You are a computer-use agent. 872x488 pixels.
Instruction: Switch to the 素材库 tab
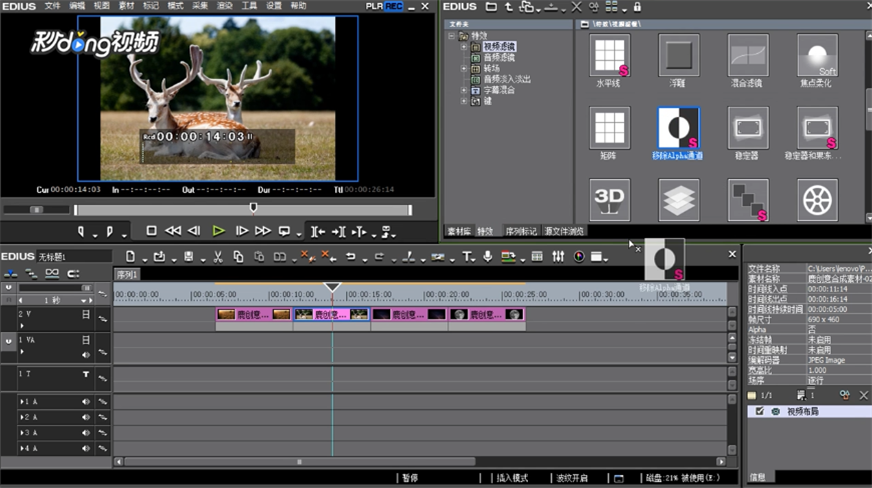click(458, 231)
